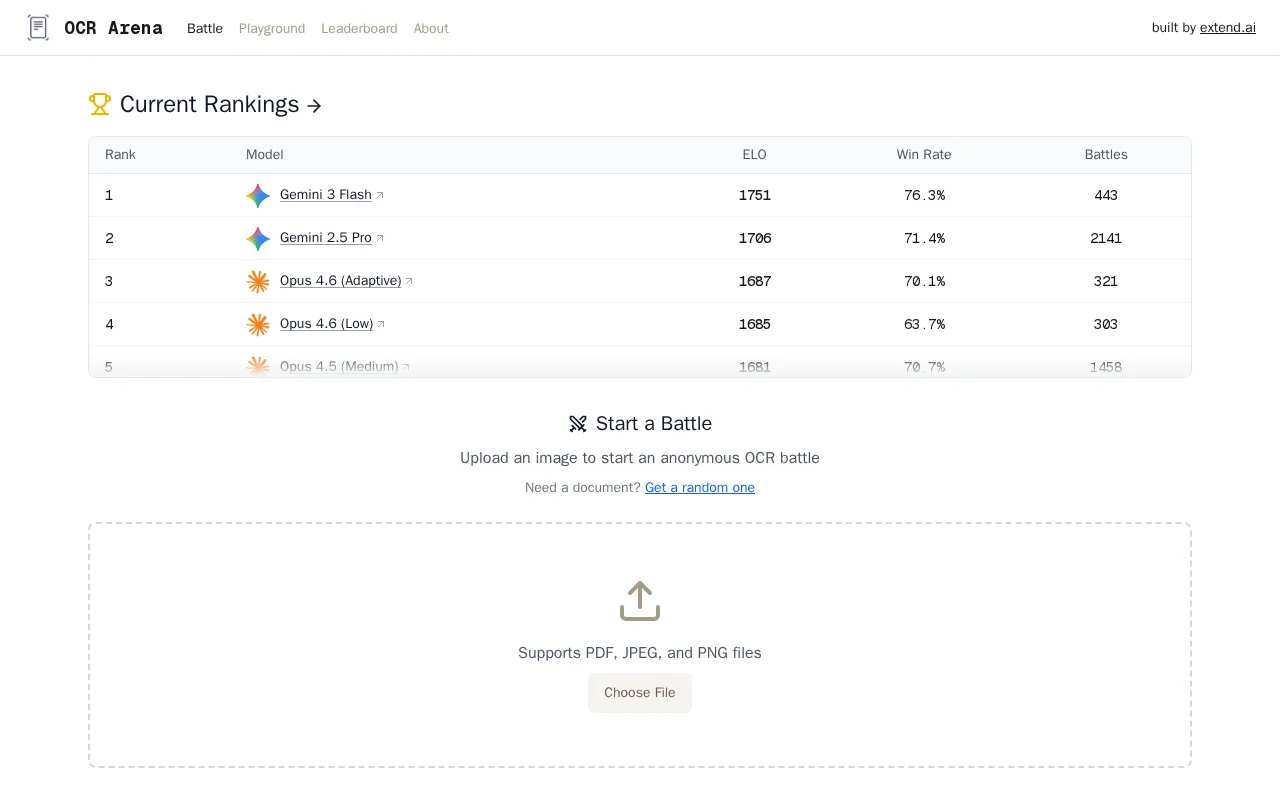Open the Playground tab

(272, 28)
